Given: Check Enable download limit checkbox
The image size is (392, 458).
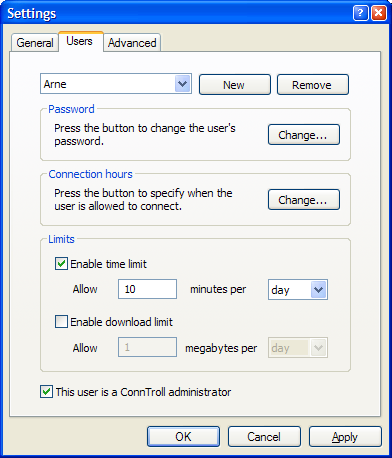Looking at the screenshot, I should 61,322.
